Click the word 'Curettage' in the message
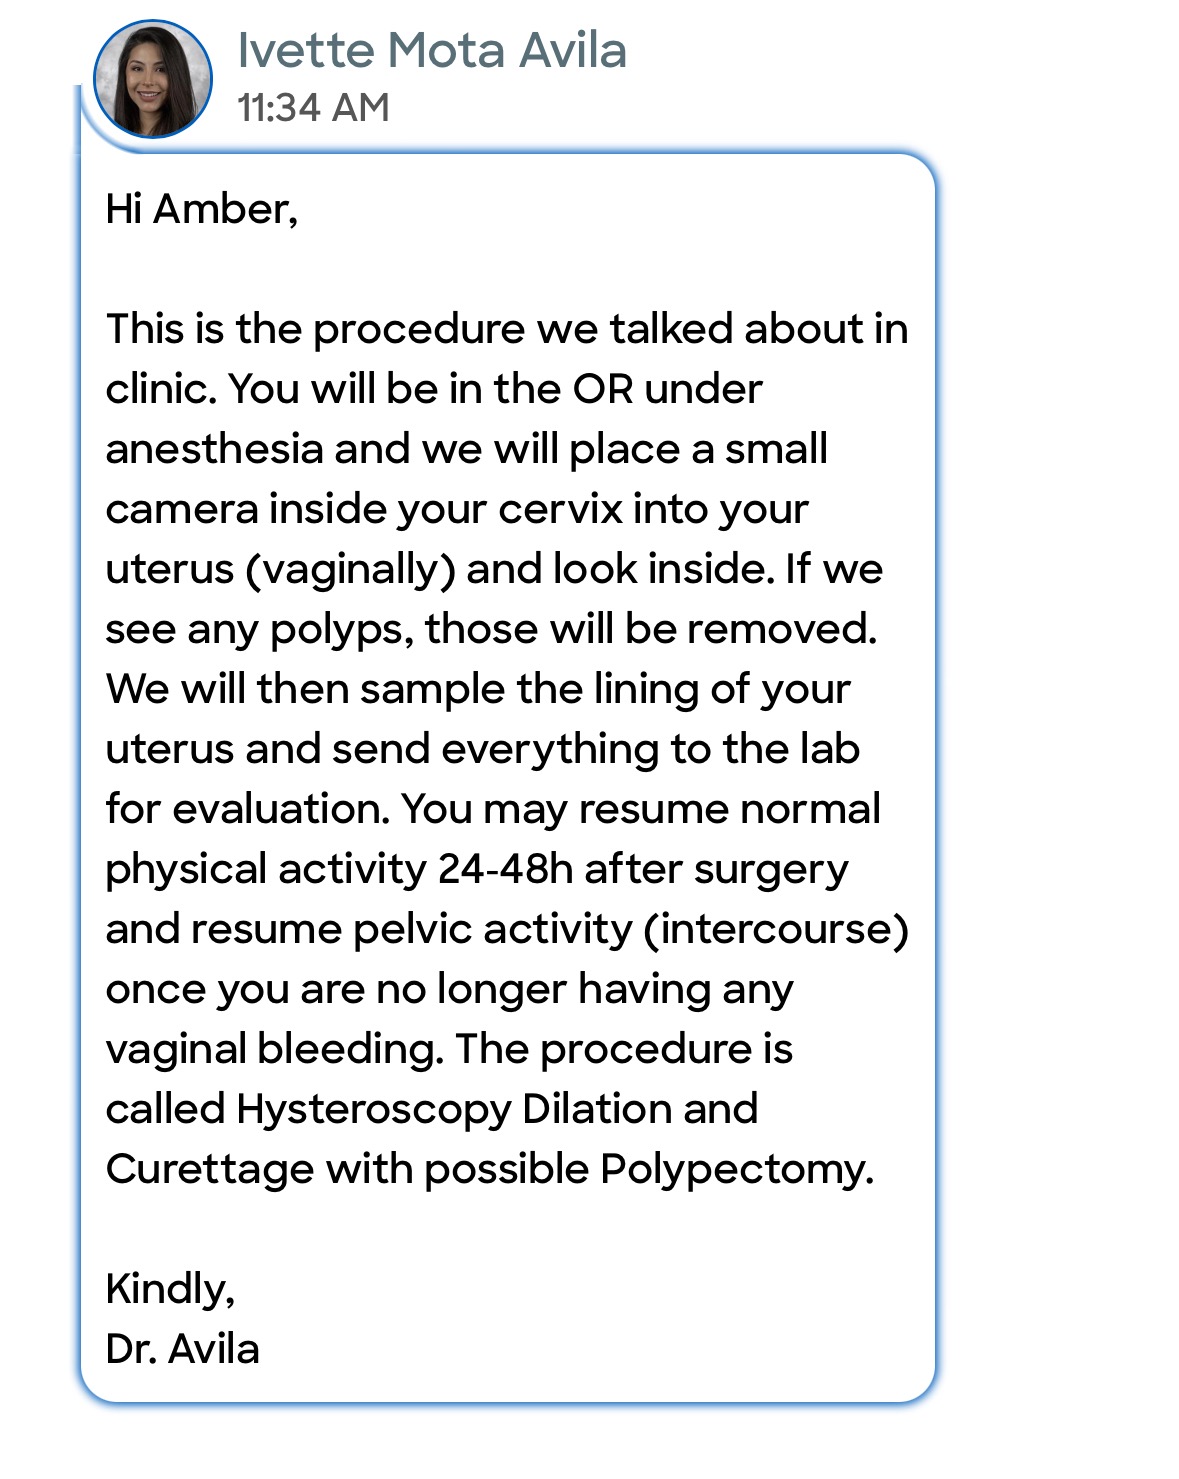Viewport: 1179px width, 1479px height. coord(210,1169)
